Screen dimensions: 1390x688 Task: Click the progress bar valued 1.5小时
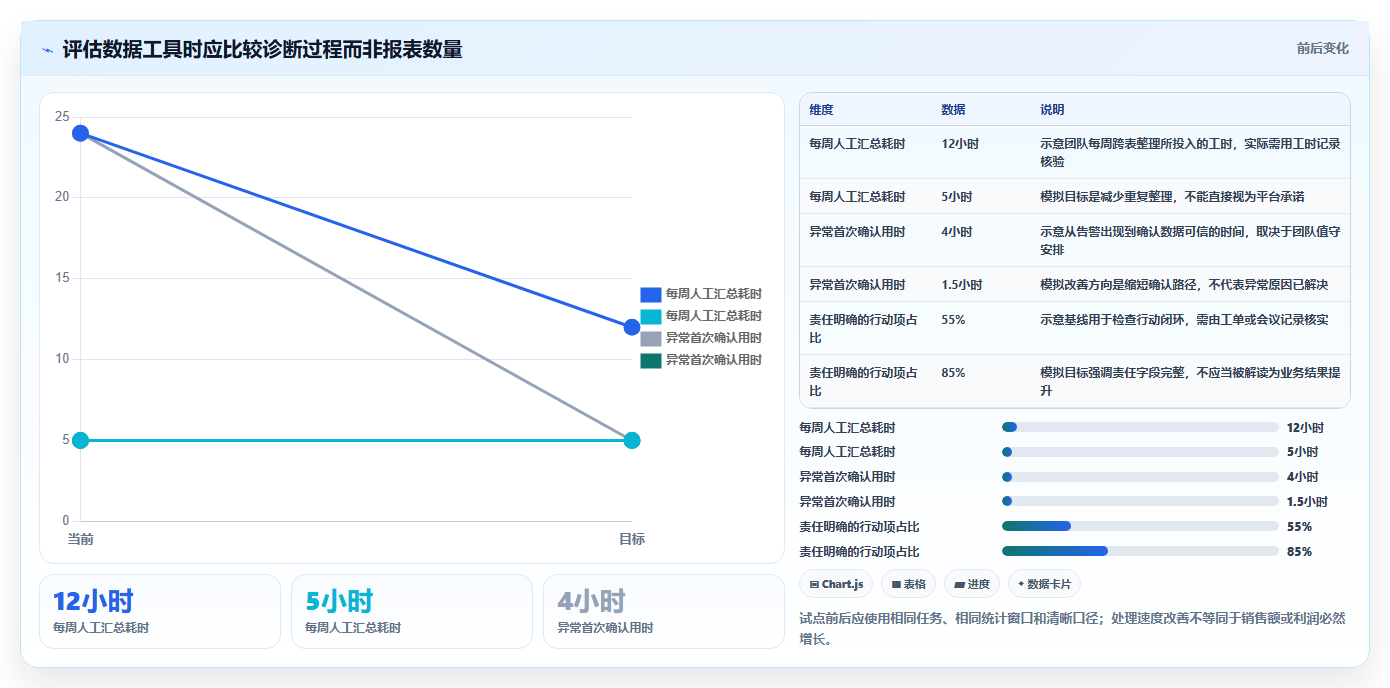tap(1140, 501)
